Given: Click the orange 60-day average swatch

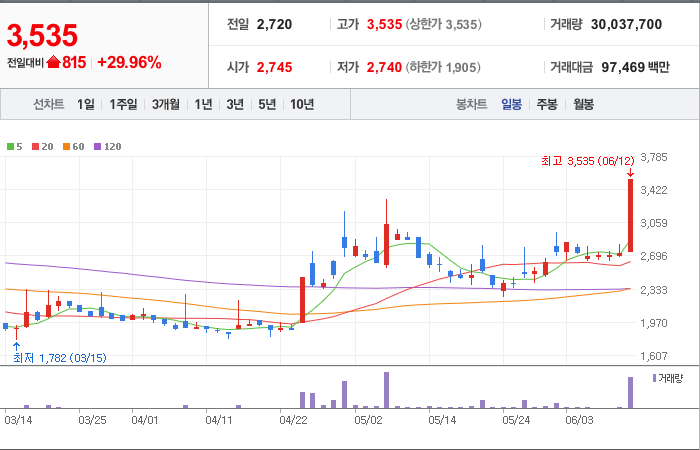Looking at the screenshot, I should tap(66, 146).
